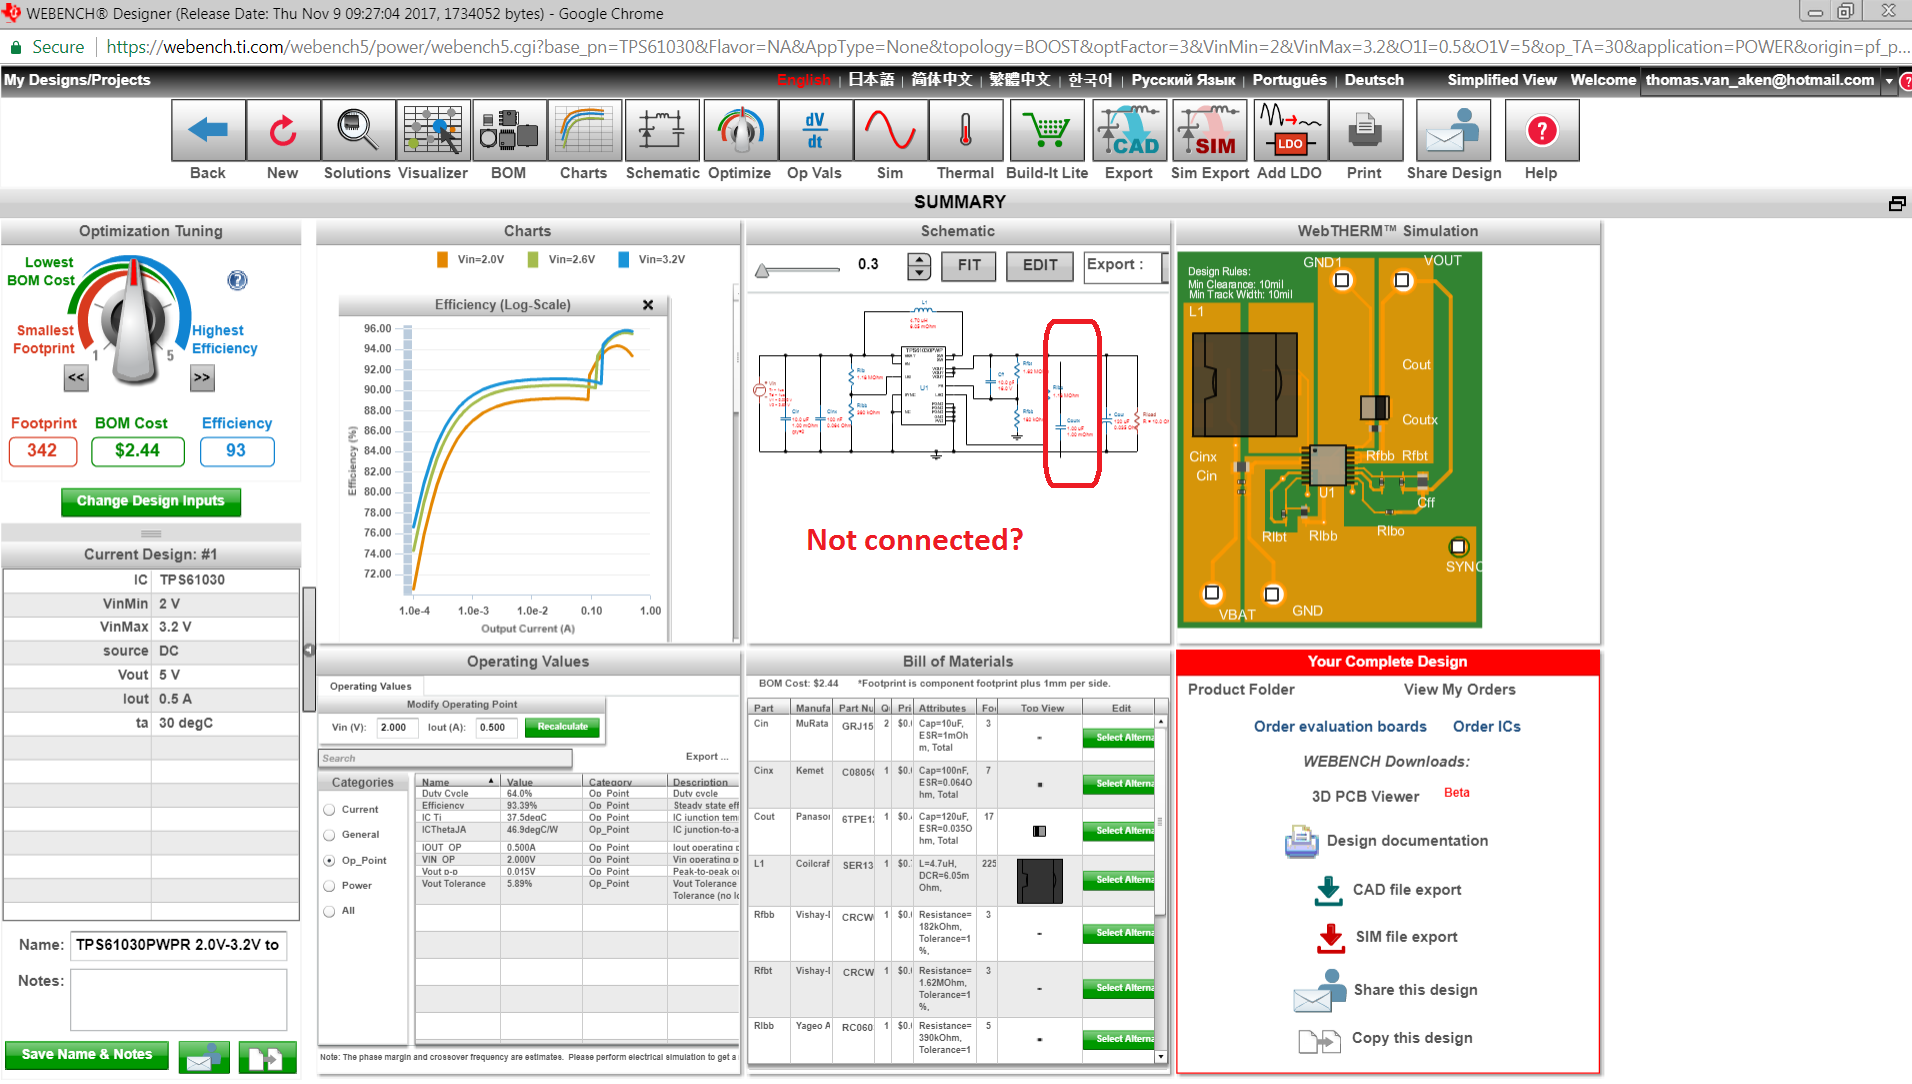Switch language to Português
Image resolution: width=1912 pixels, height=1084 pixels.
tap(1289, 80)
